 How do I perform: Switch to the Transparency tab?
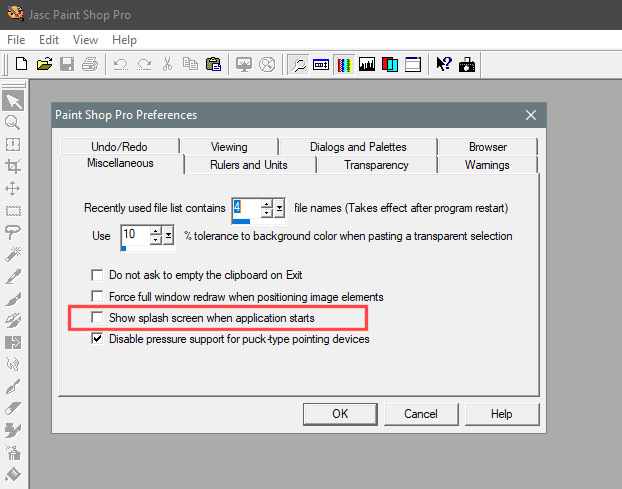[376, 165]
